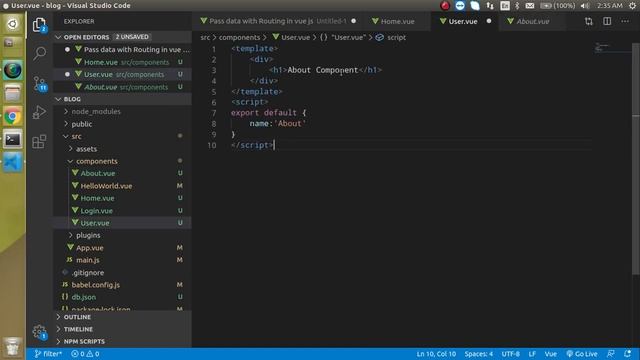Open Visual Studio Code from the dock
Image resolution: width=640 pixels, height=360 pixels.
point(13,162)
